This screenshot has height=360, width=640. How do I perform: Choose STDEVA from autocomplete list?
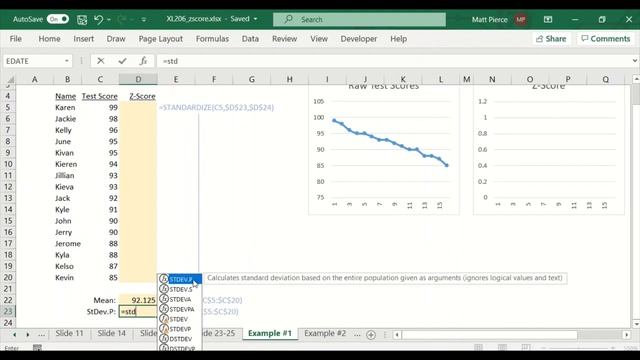tap(180, 299)
